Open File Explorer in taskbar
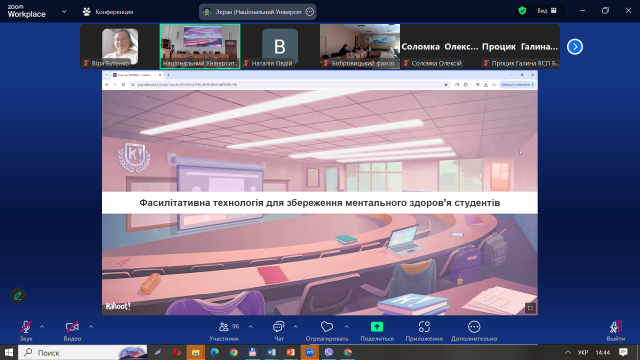 tap(196, 352)
